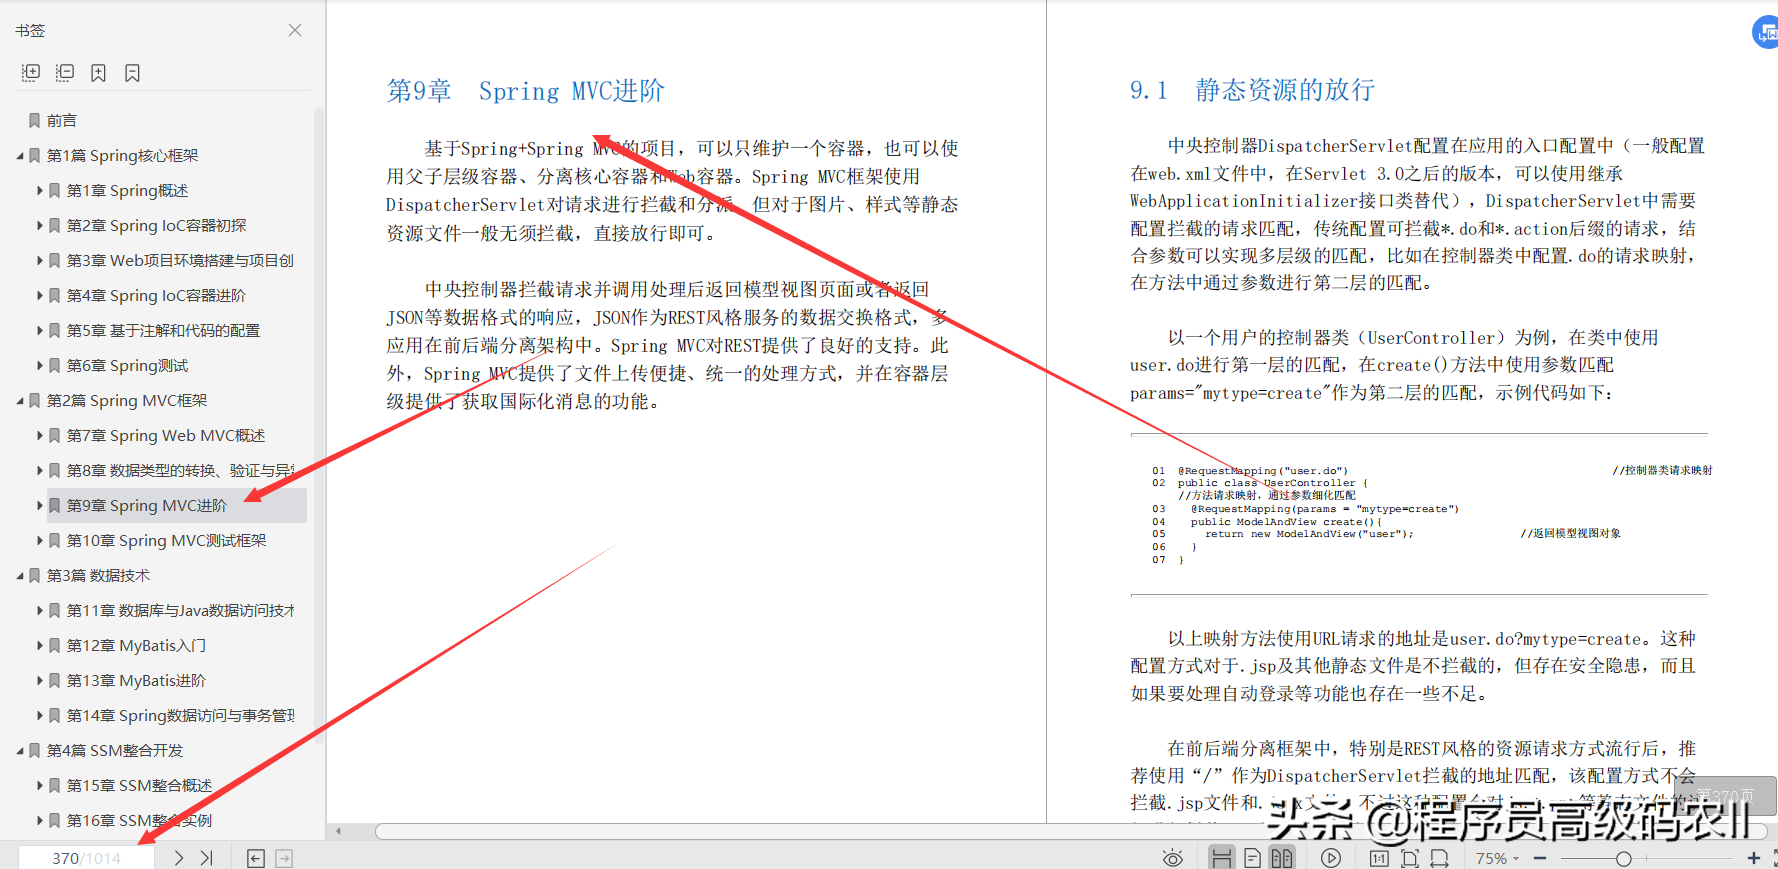
Task: Click heading 第9章 Spring MVC进阶 on page
Action: pos(526,91)
